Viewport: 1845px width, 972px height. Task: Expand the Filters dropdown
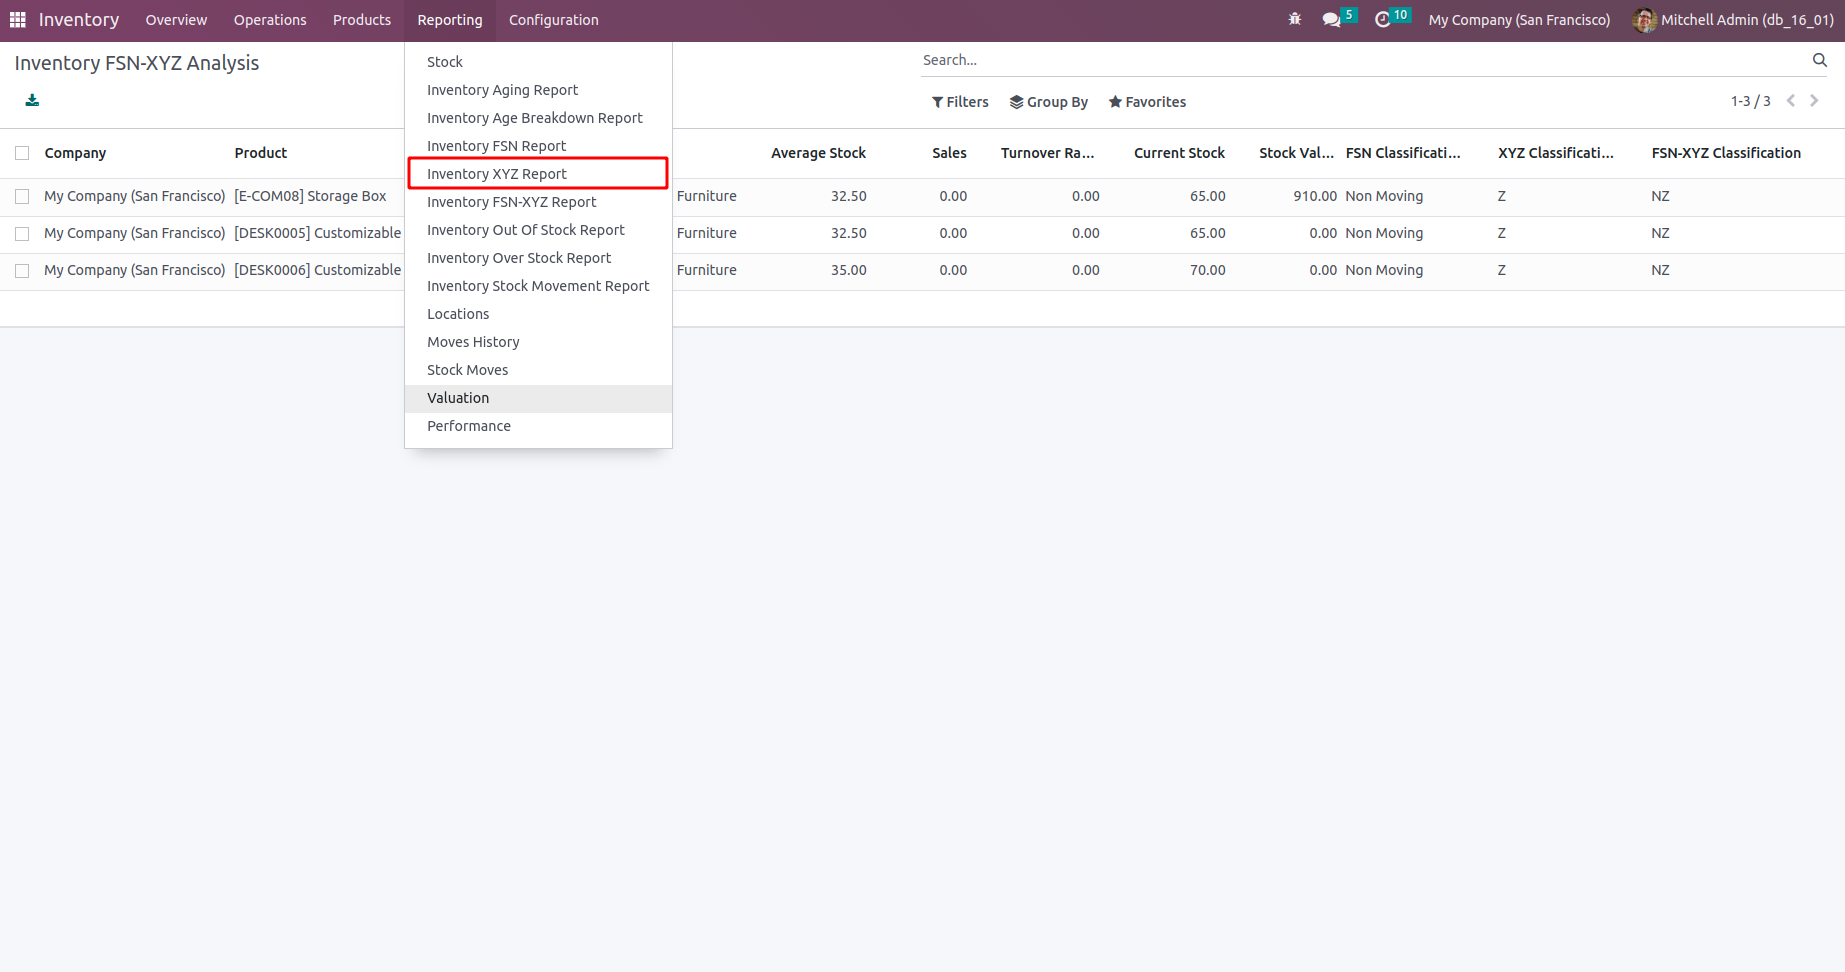coord(960,102)
